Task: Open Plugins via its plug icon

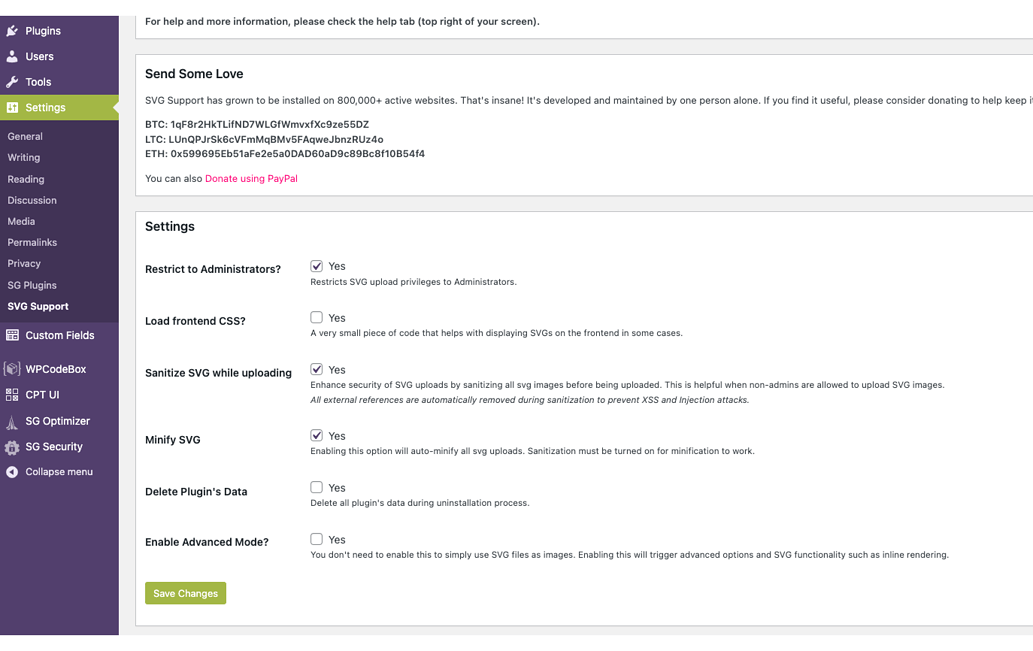Action: (x=12, y=31)
